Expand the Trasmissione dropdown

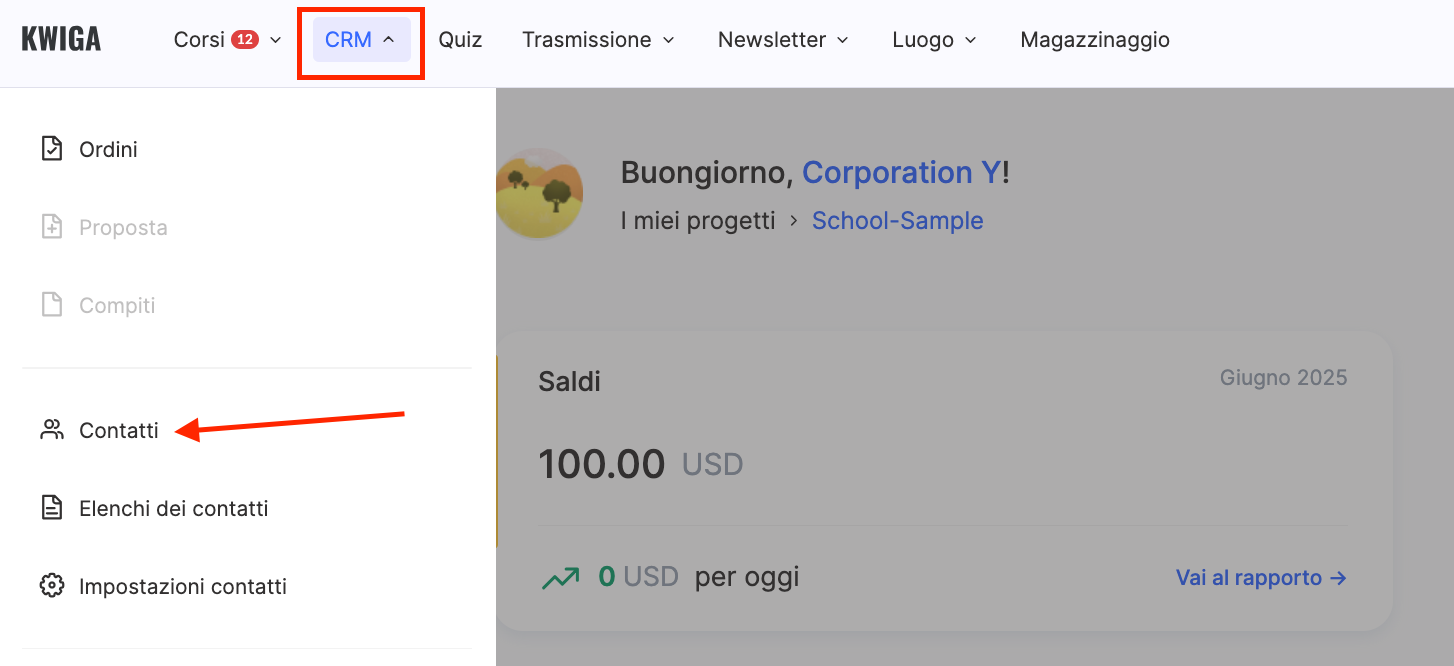click(598, 40)
